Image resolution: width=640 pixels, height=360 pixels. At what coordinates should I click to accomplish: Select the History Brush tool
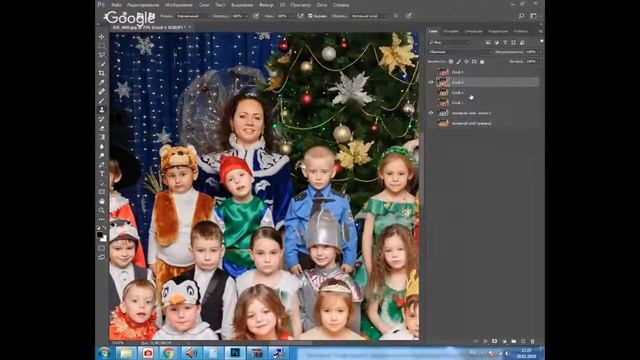click(101, 119)
